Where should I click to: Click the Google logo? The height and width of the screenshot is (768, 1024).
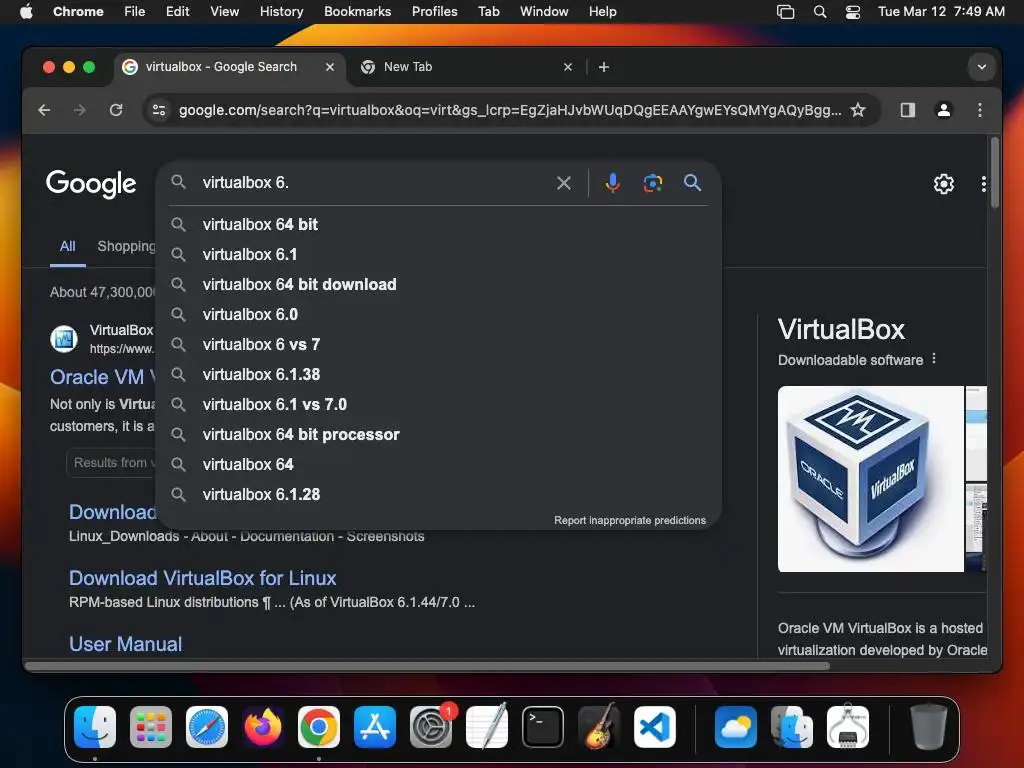[91, 184]
